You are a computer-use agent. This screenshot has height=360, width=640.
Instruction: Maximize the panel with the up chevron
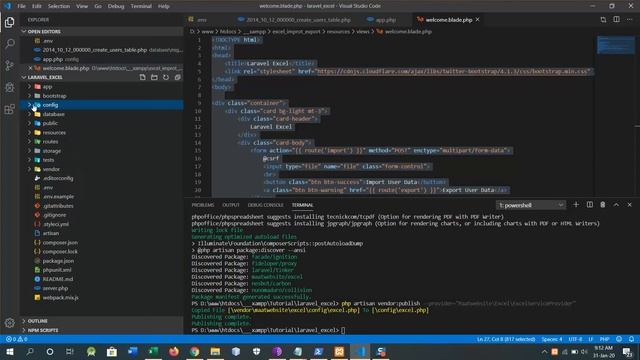tap(616, 204)
